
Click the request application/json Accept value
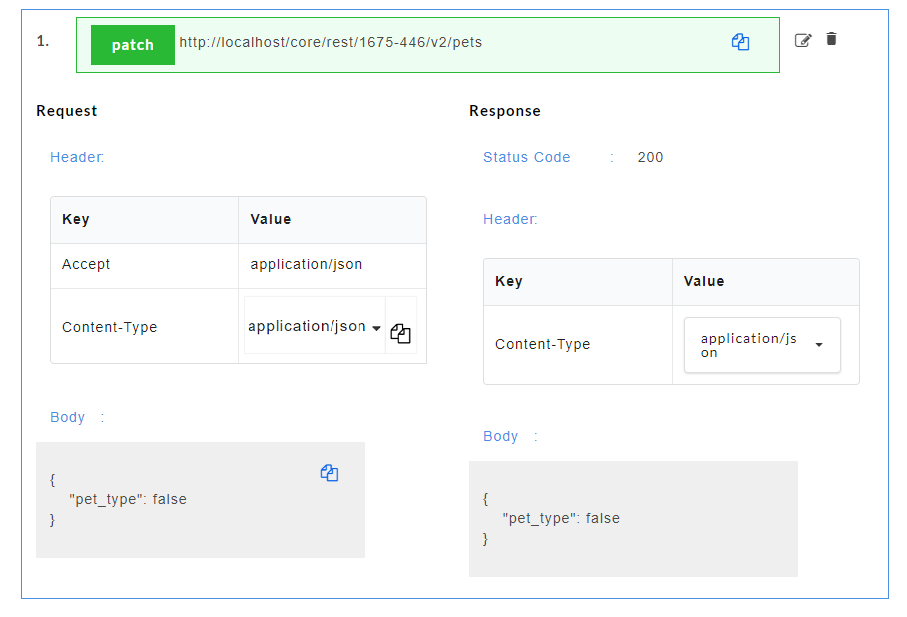click(306, 264)
